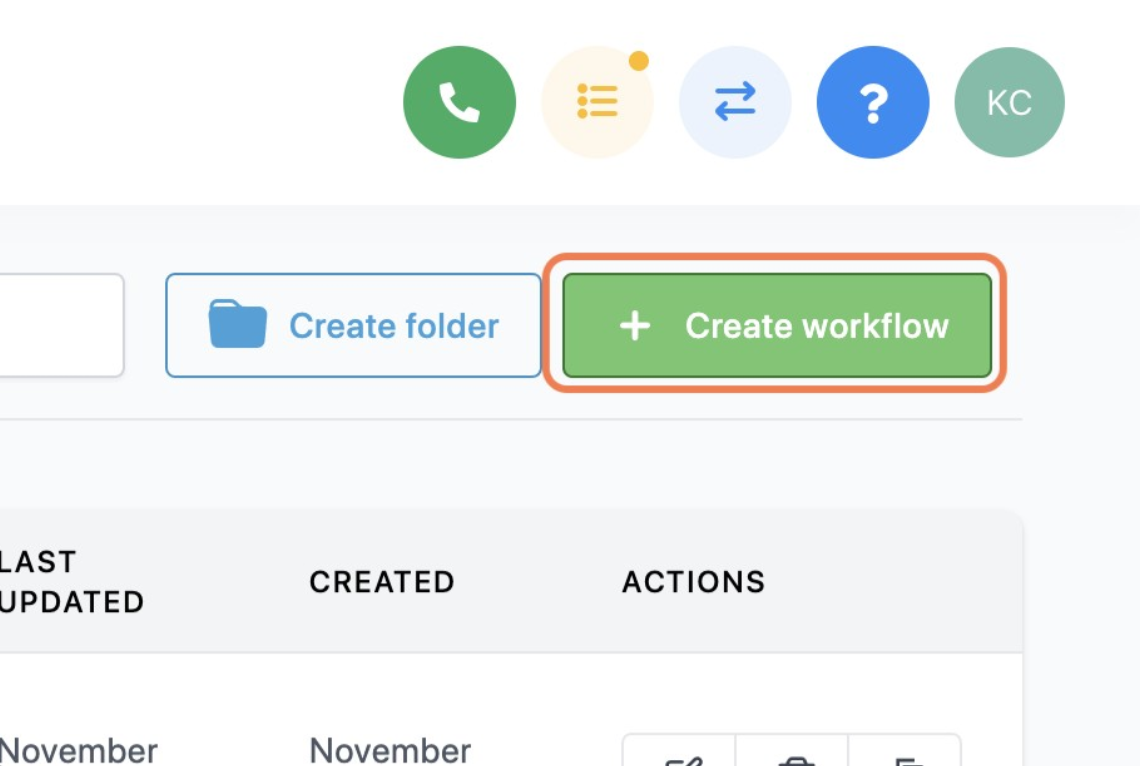Click the plus icon on Create workflow
Screen dimensions: 1148x766
pyautogui.click(x=636, y=325)
